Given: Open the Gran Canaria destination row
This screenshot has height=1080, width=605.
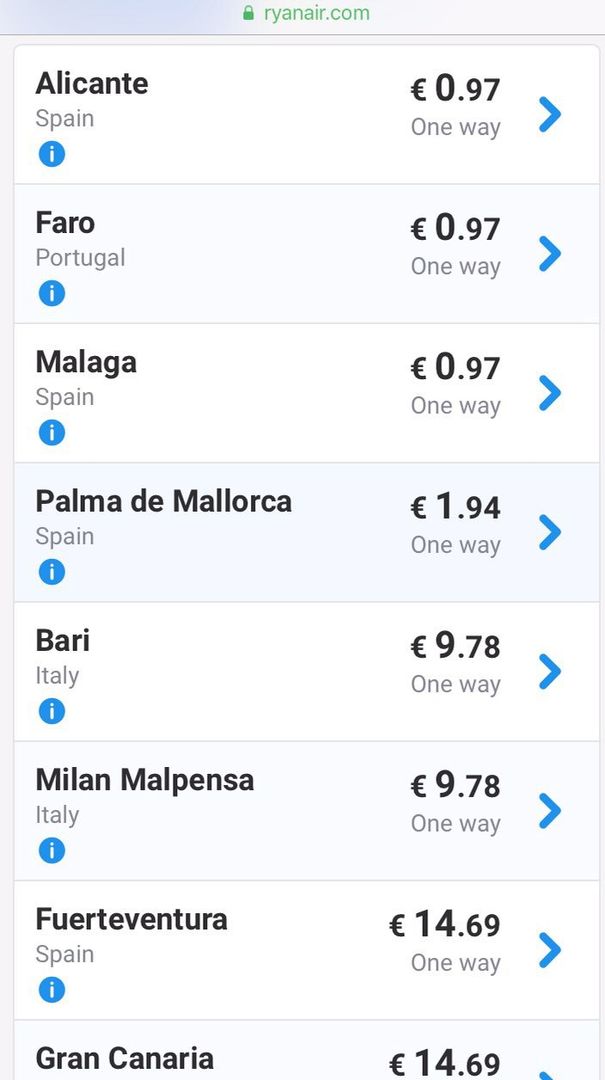Looking at the screenshot, I should [x=307, y=1050].
